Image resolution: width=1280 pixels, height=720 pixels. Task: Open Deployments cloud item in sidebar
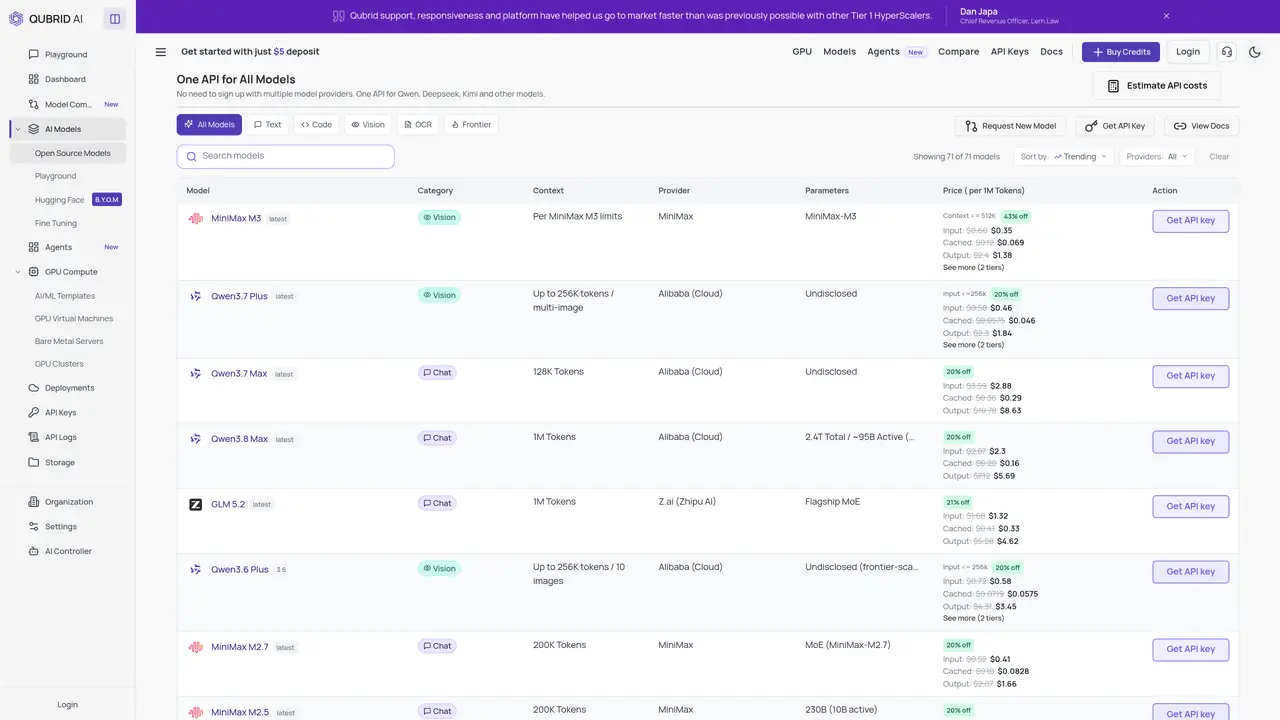tap(68, 388)
